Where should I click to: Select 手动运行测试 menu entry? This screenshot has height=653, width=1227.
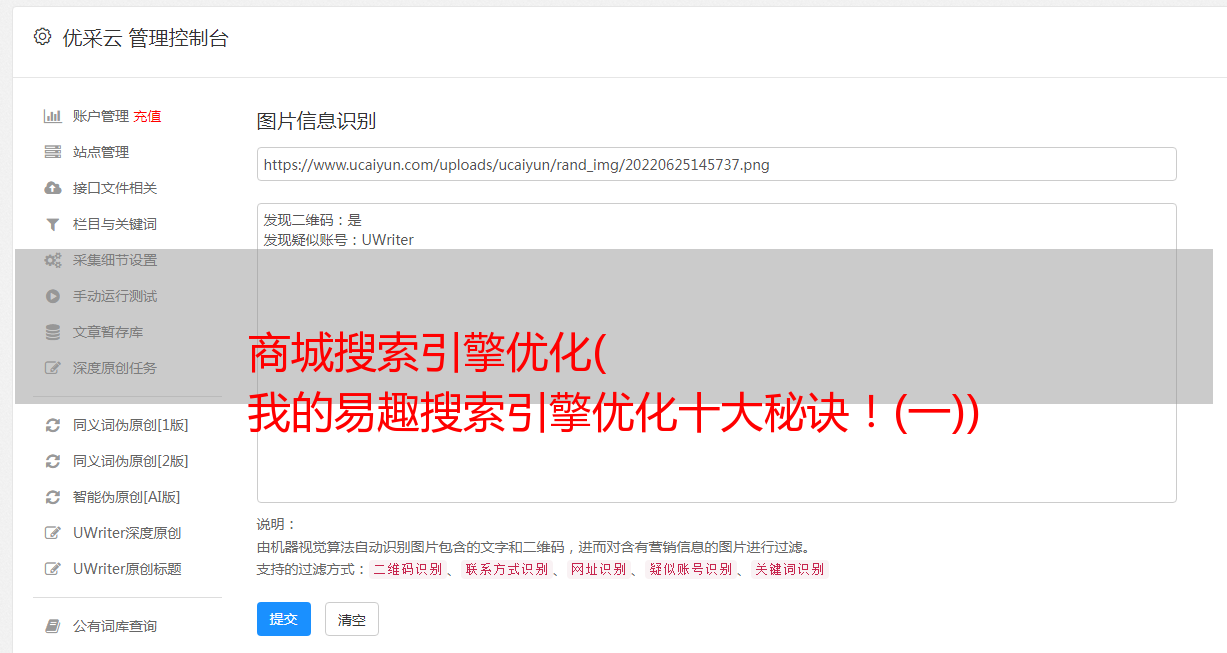(x=115, y=296)
